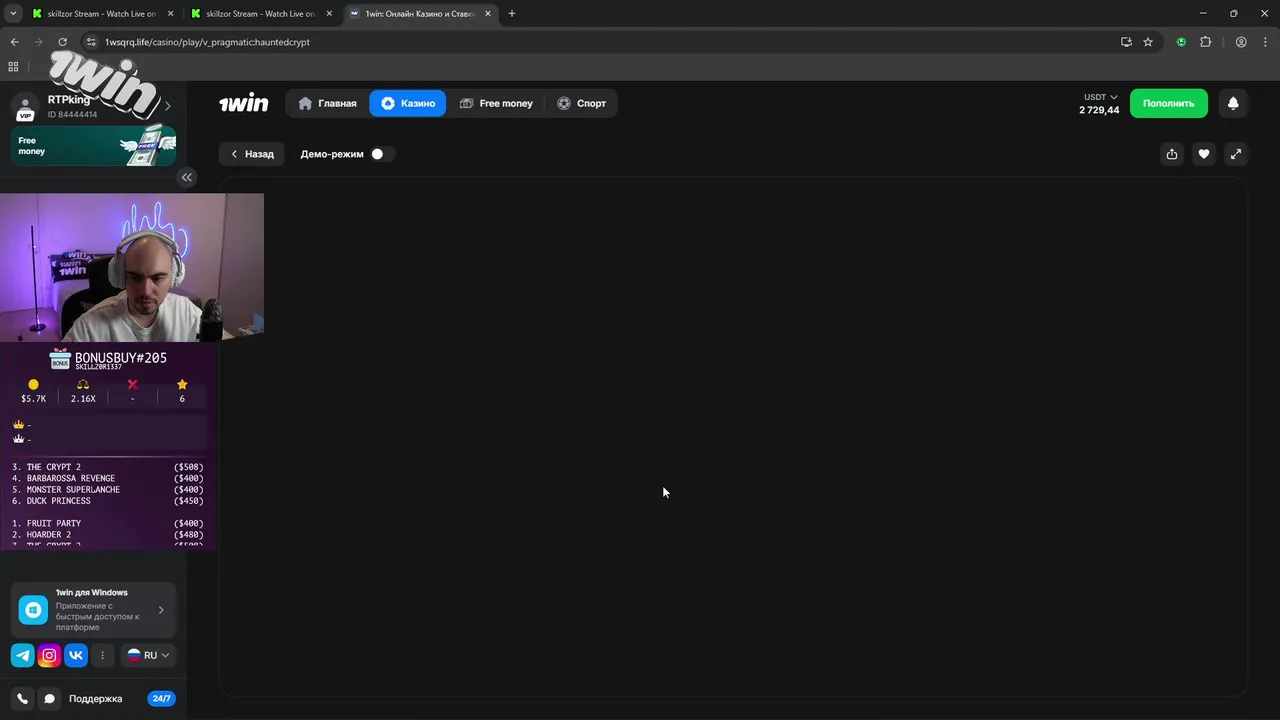The width and height of the screenshot is (1280, 720).
Task: Click the green Пополнить button
Action: coord(1169,103)
